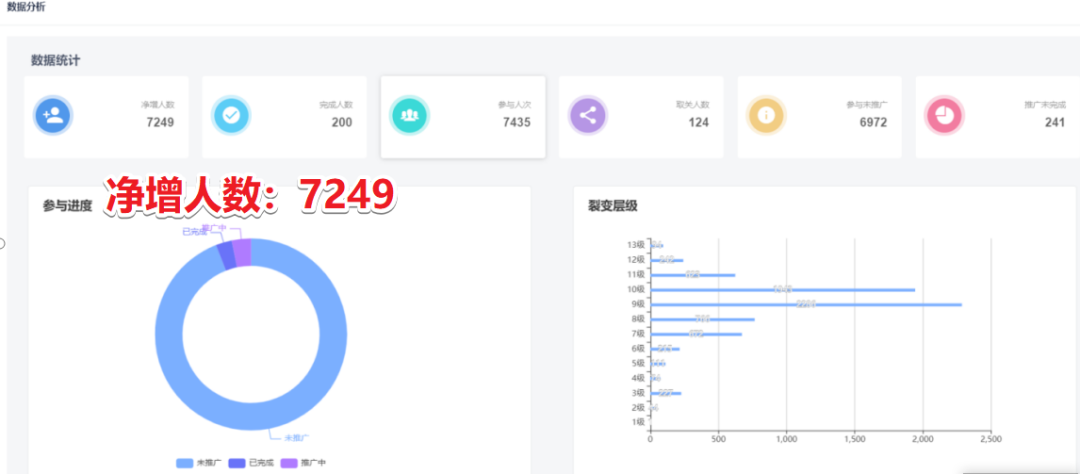Click the 2级 axis label
This screenshot has height=474, width=1080.
pyautogui.click(x=638, y=407)
